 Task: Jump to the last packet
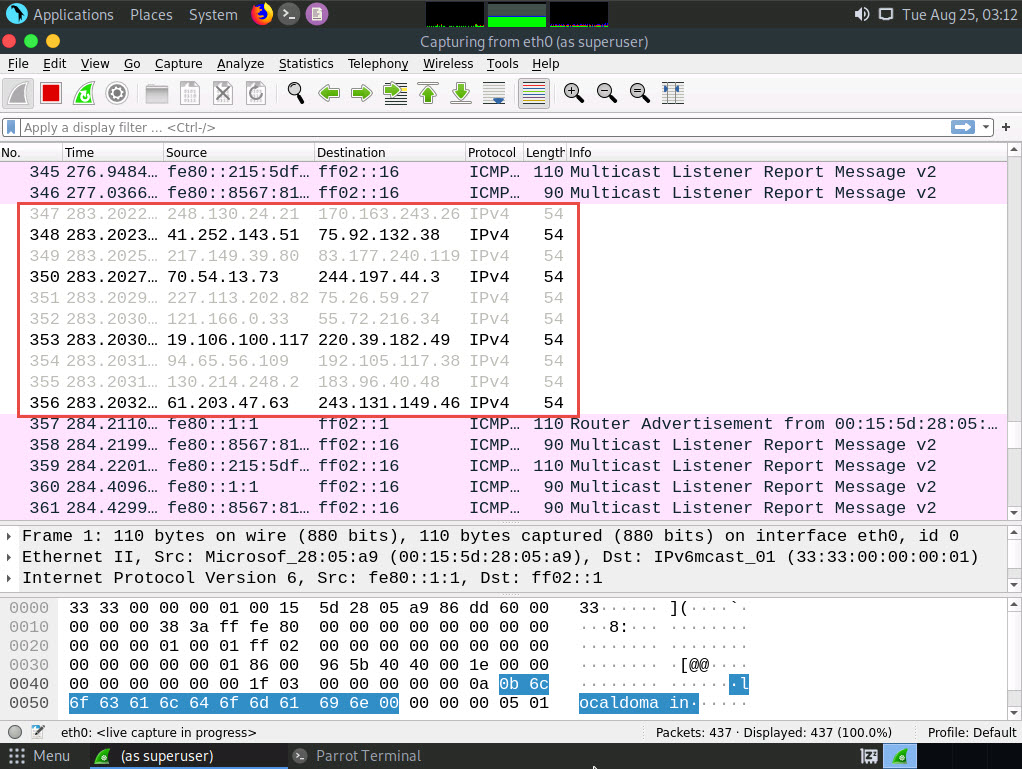[x=461, y=94]
